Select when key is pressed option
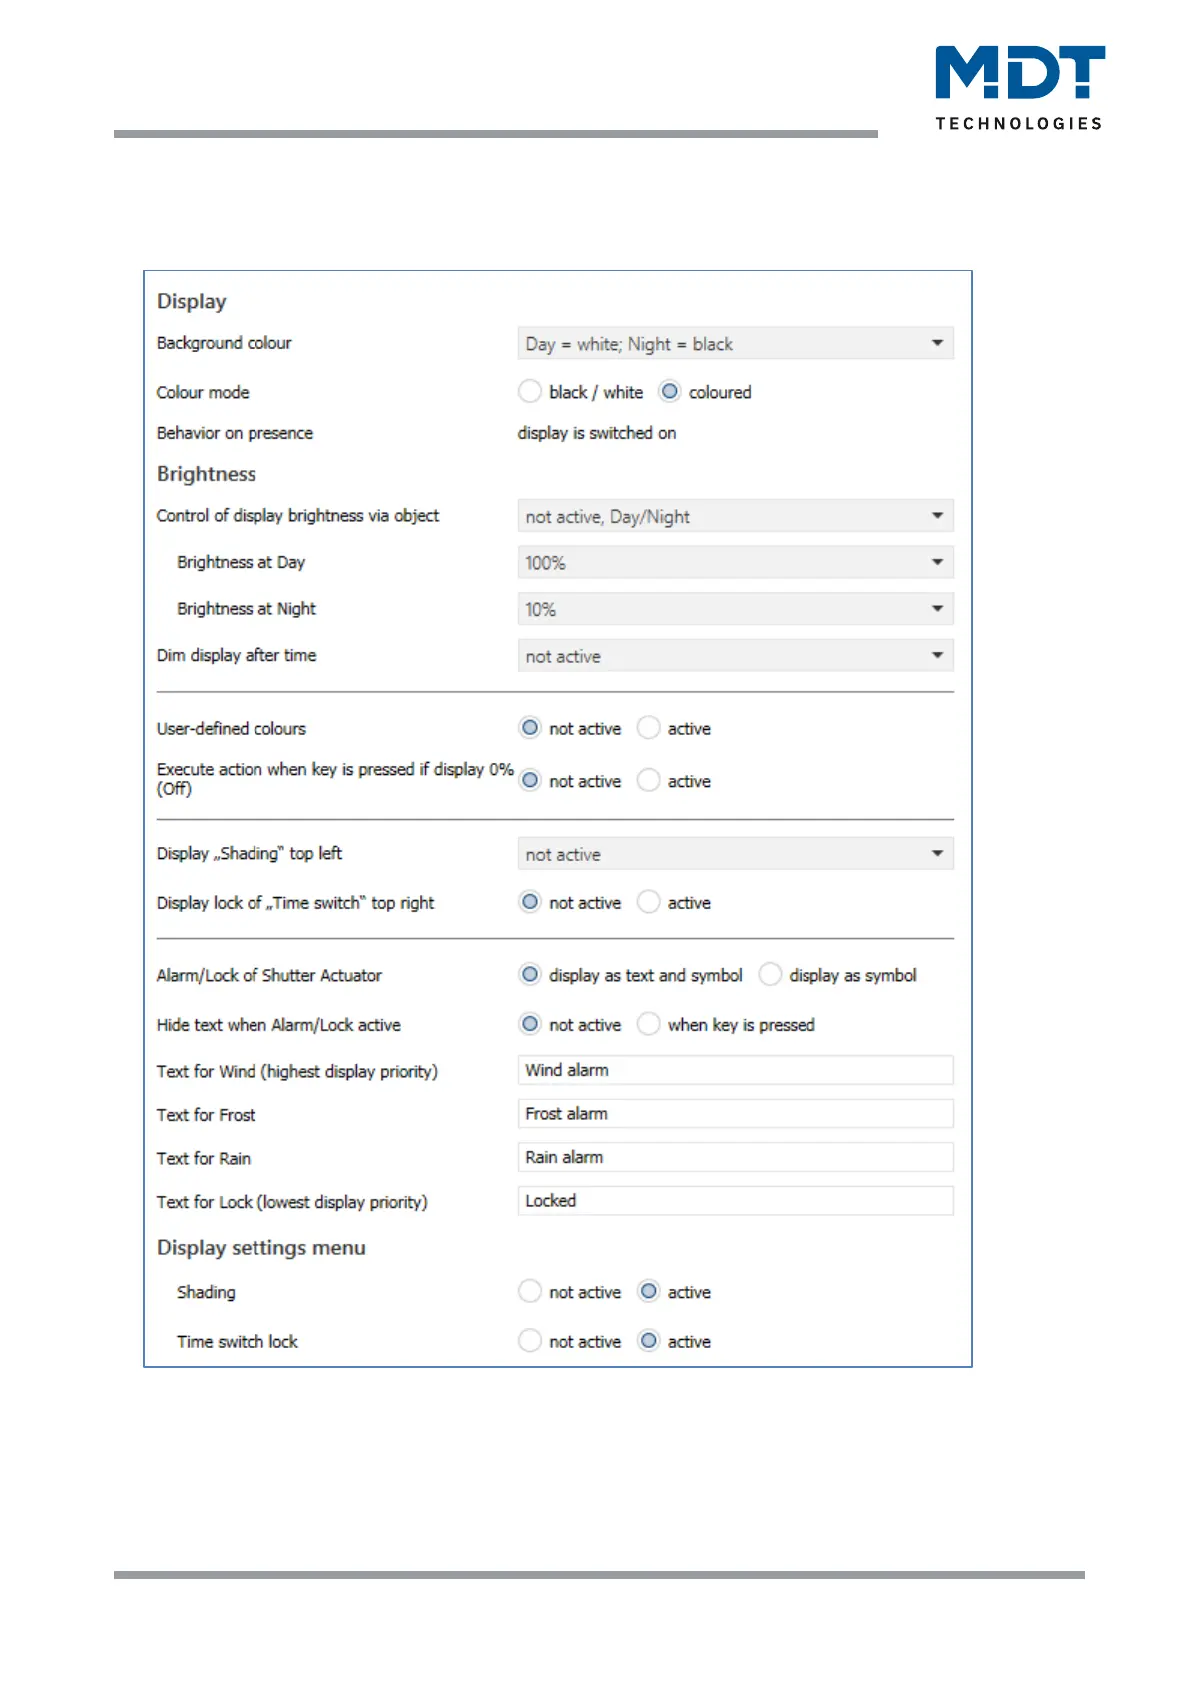The width and height of the screenshot is (1191, 1684). [x=649, y=1024]
